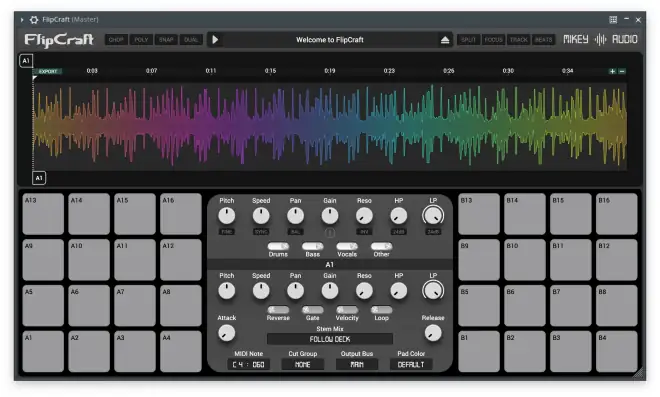Toggle the Velocity switch

[x=347, y=310]
